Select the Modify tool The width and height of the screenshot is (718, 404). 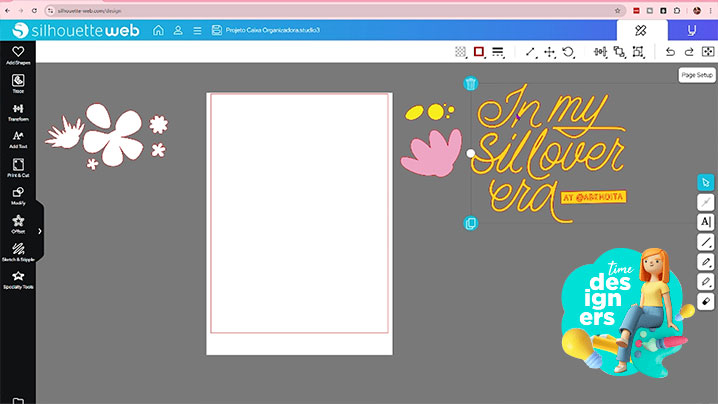[18, 195]
